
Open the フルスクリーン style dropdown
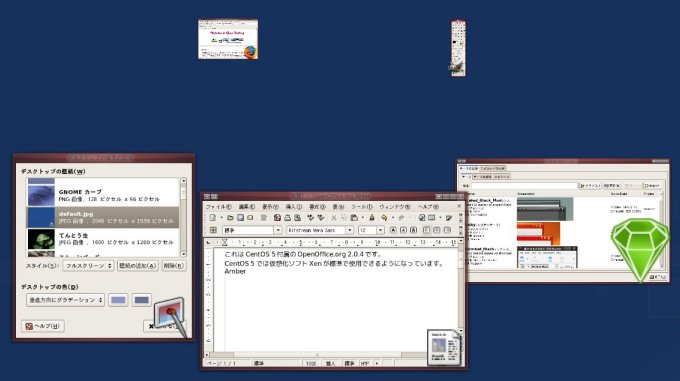(x=88, y=265)
